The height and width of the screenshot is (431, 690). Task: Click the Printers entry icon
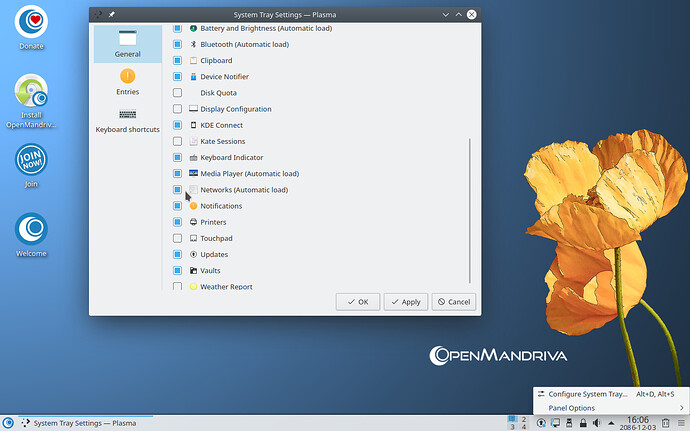[x=193, y=222]
